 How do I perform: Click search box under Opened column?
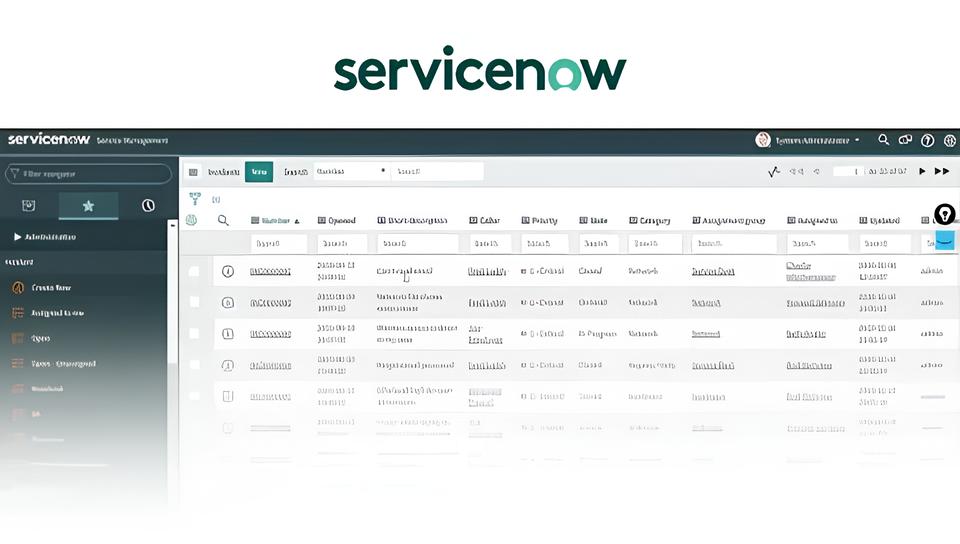[x=342, y=244]
